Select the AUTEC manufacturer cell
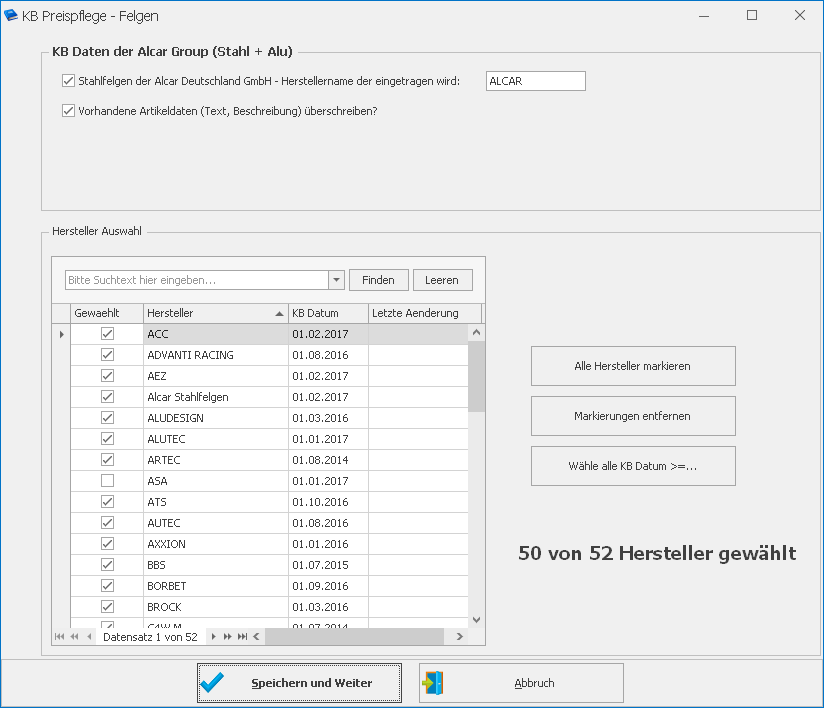824x708 pixels. (215, 522)
